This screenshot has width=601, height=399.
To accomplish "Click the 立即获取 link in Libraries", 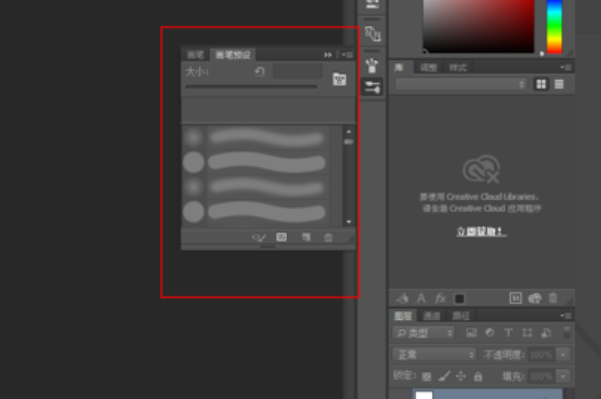I will pos(481,231).
